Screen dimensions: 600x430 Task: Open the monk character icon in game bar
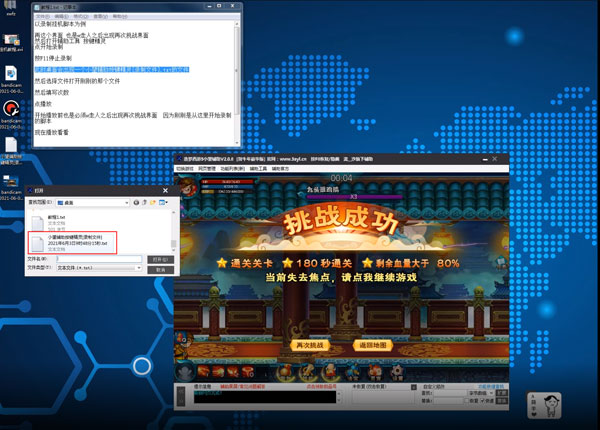tap(330, 371)
